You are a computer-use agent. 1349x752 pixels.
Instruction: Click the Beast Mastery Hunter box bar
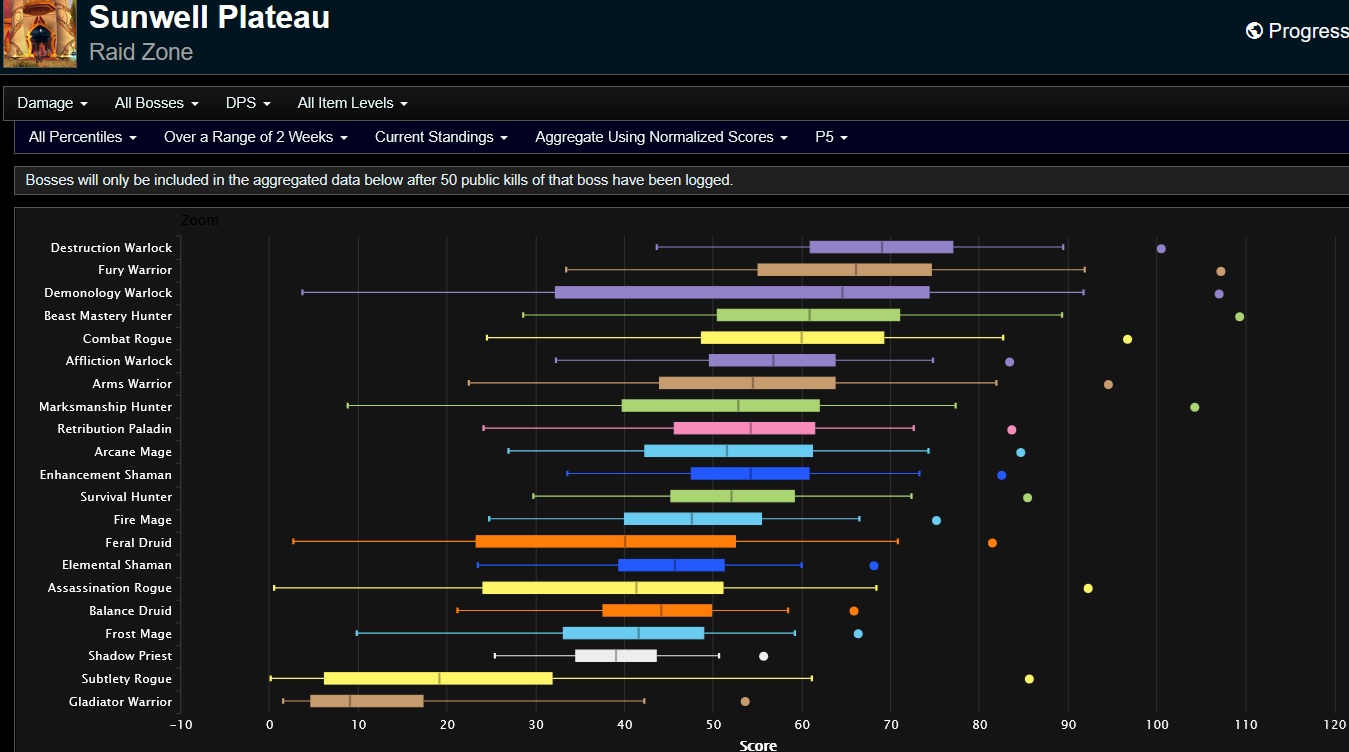808,315
